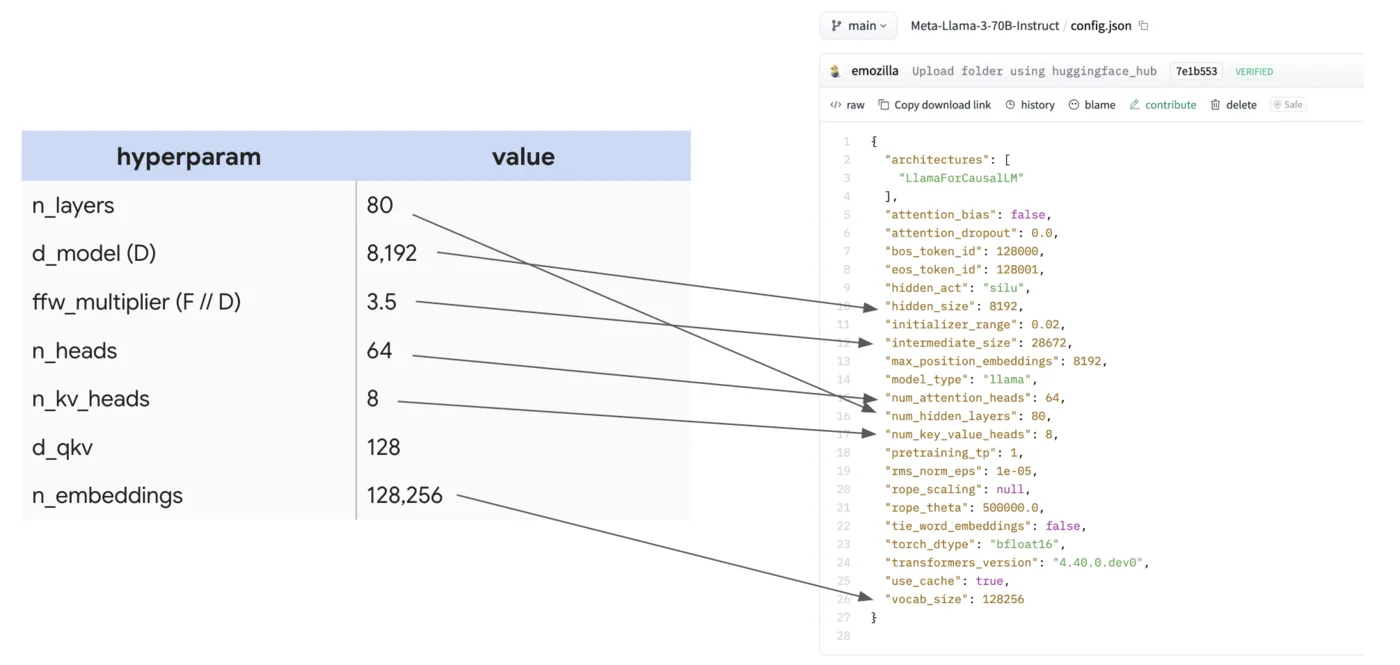This screenshot has width=1400, height=665.
Task: Click the n_embeddings row label in table
Action: (107, 496)
